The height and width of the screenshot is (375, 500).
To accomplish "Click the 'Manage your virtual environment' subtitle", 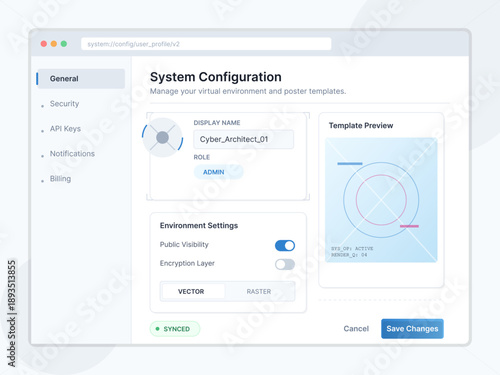I will tap(248, 91).
